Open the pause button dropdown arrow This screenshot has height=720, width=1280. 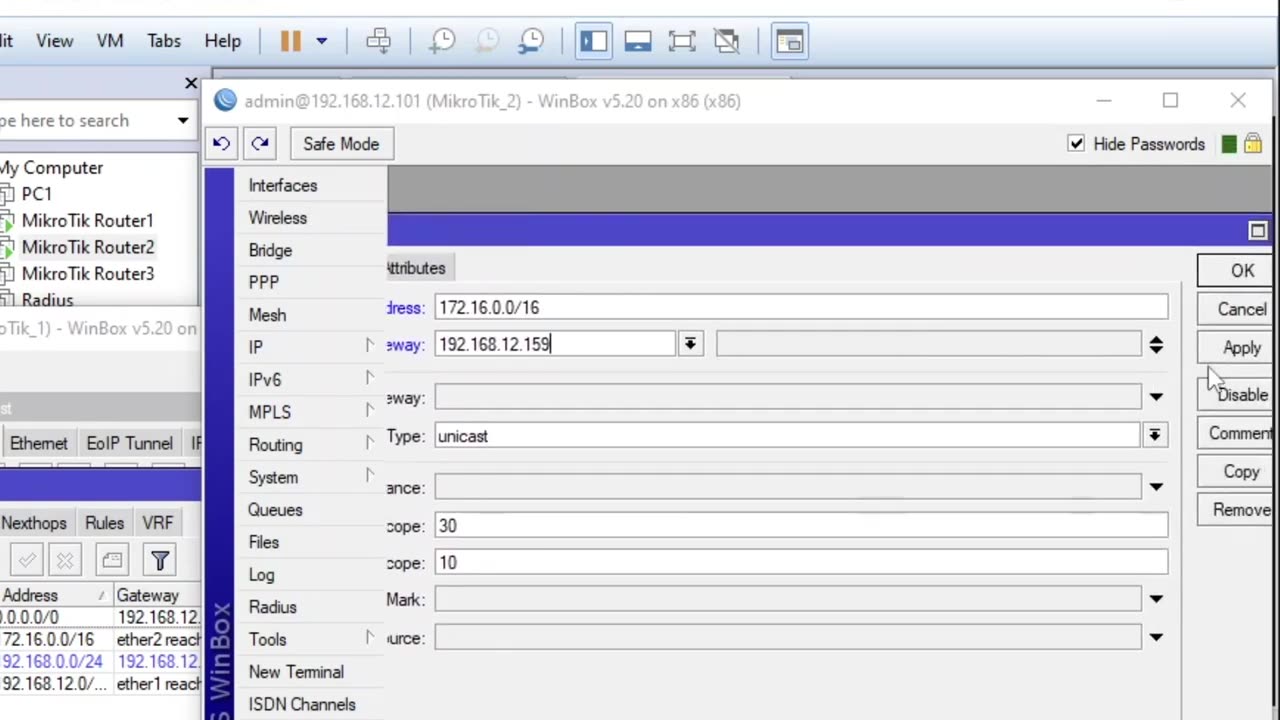(322, 41)
